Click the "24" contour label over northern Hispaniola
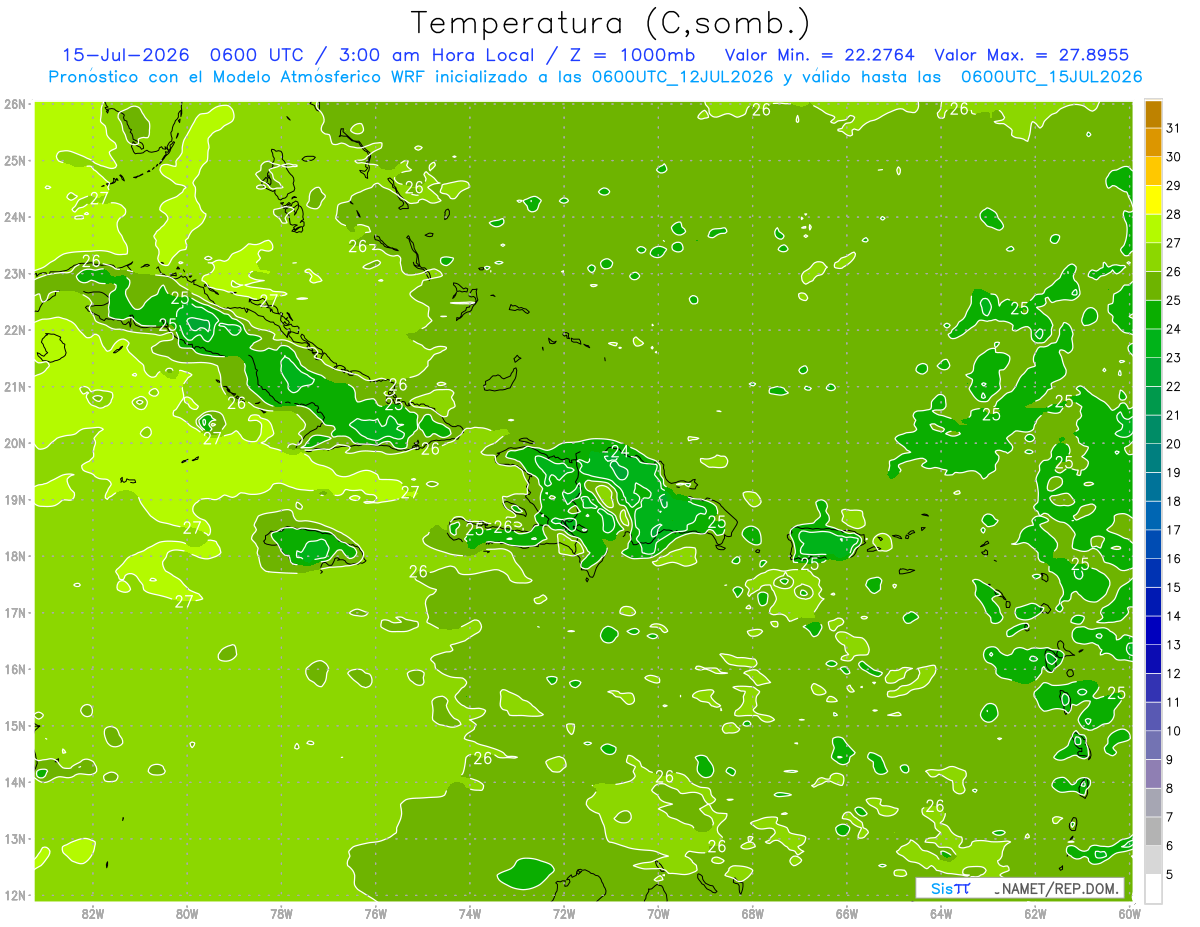 [x=620, y=451]
